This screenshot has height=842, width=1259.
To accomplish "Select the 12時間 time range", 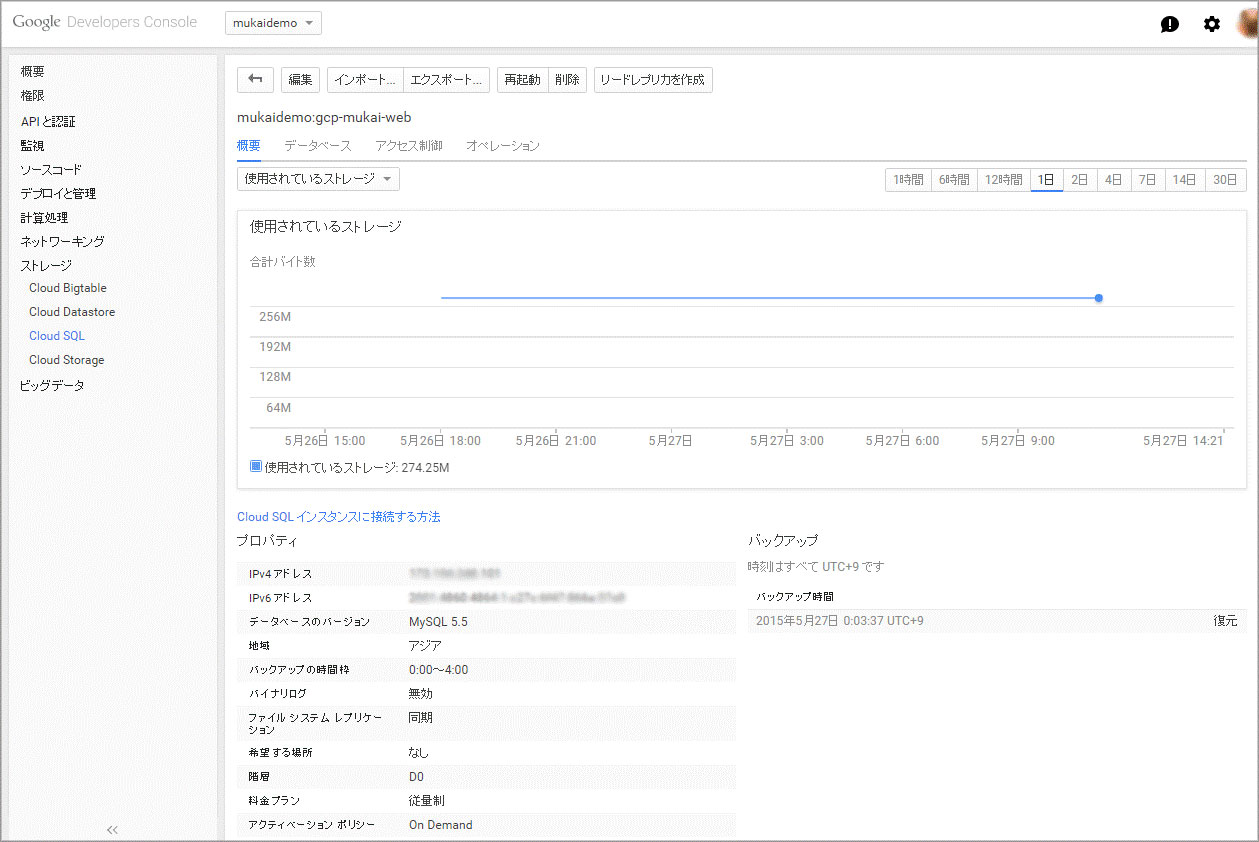I will 1004,180.
